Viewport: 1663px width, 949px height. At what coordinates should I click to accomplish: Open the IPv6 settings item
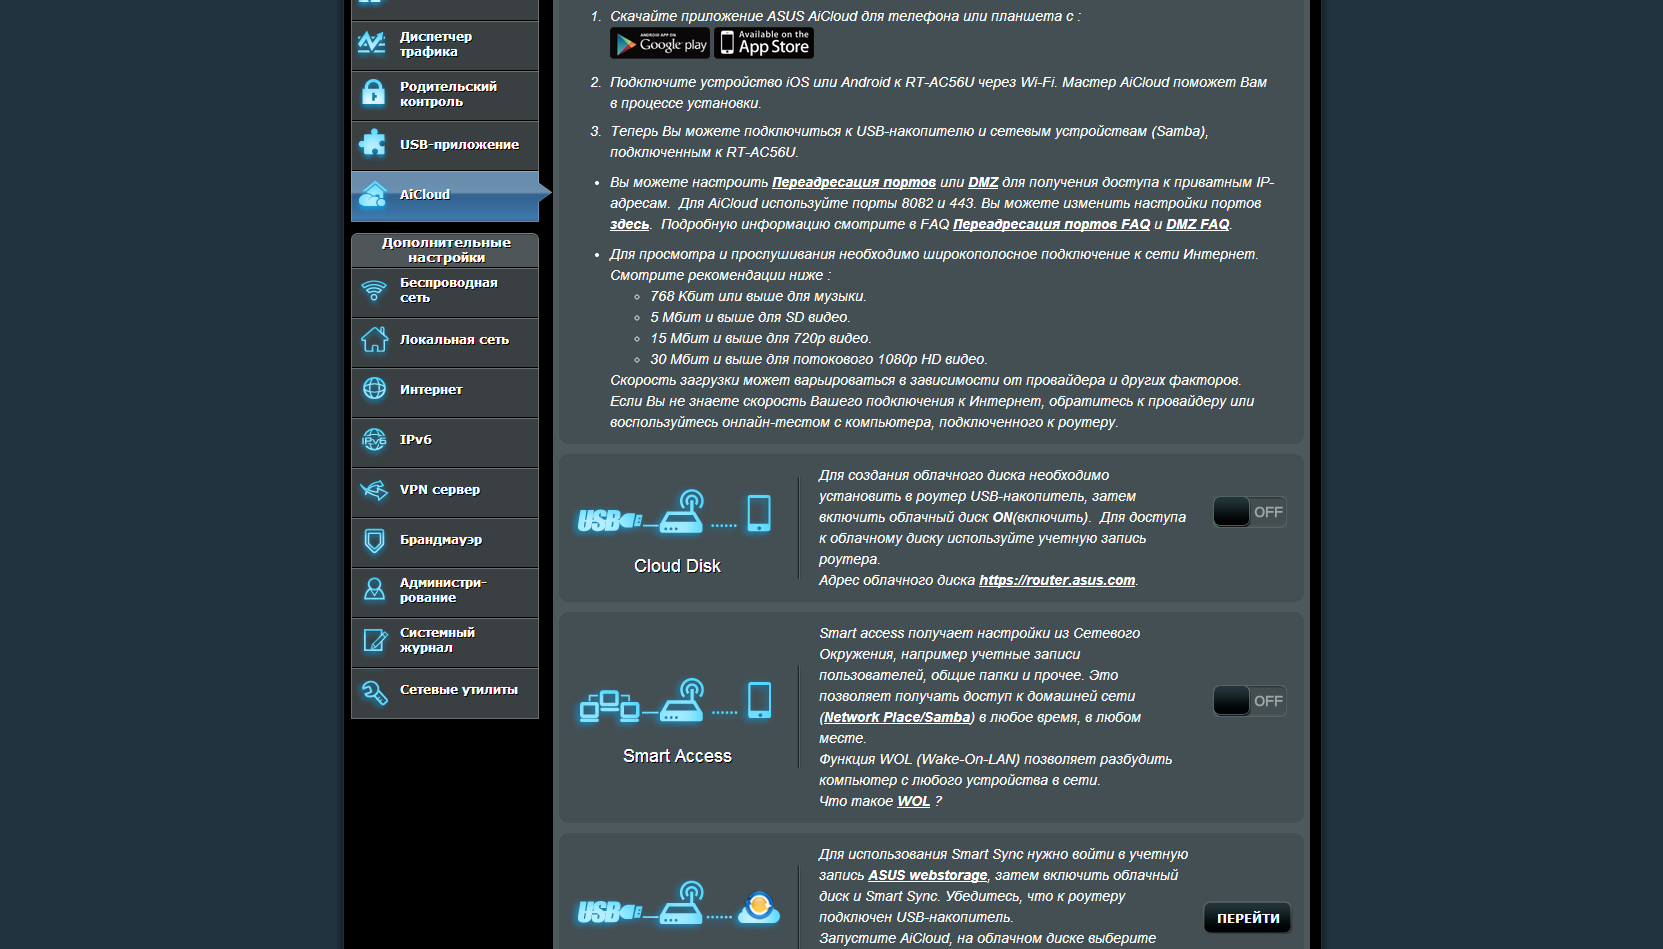pos(445,442)
